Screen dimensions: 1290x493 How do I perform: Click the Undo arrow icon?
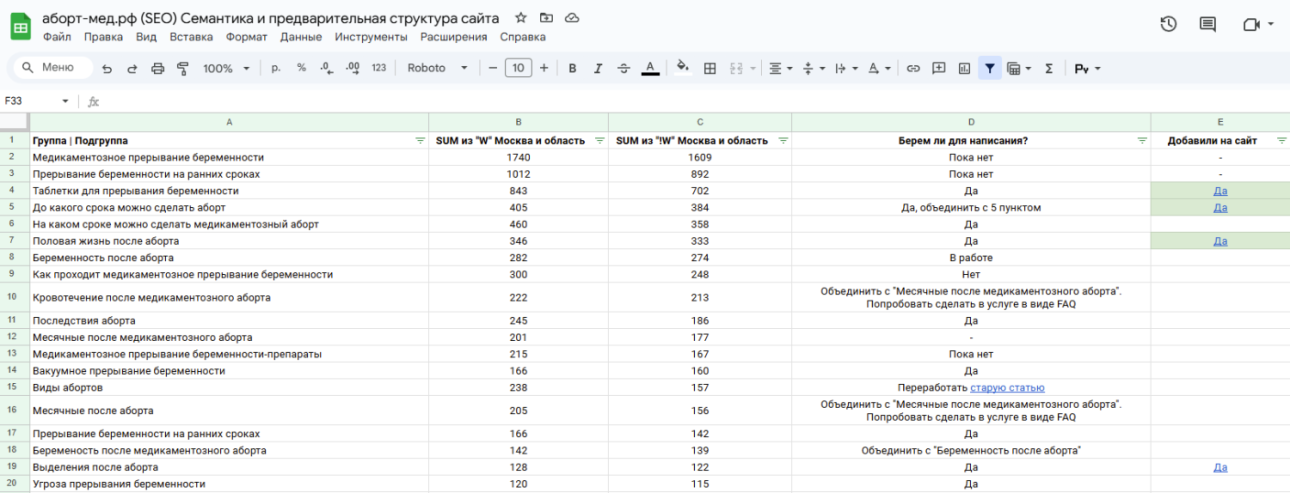point(107,68)
